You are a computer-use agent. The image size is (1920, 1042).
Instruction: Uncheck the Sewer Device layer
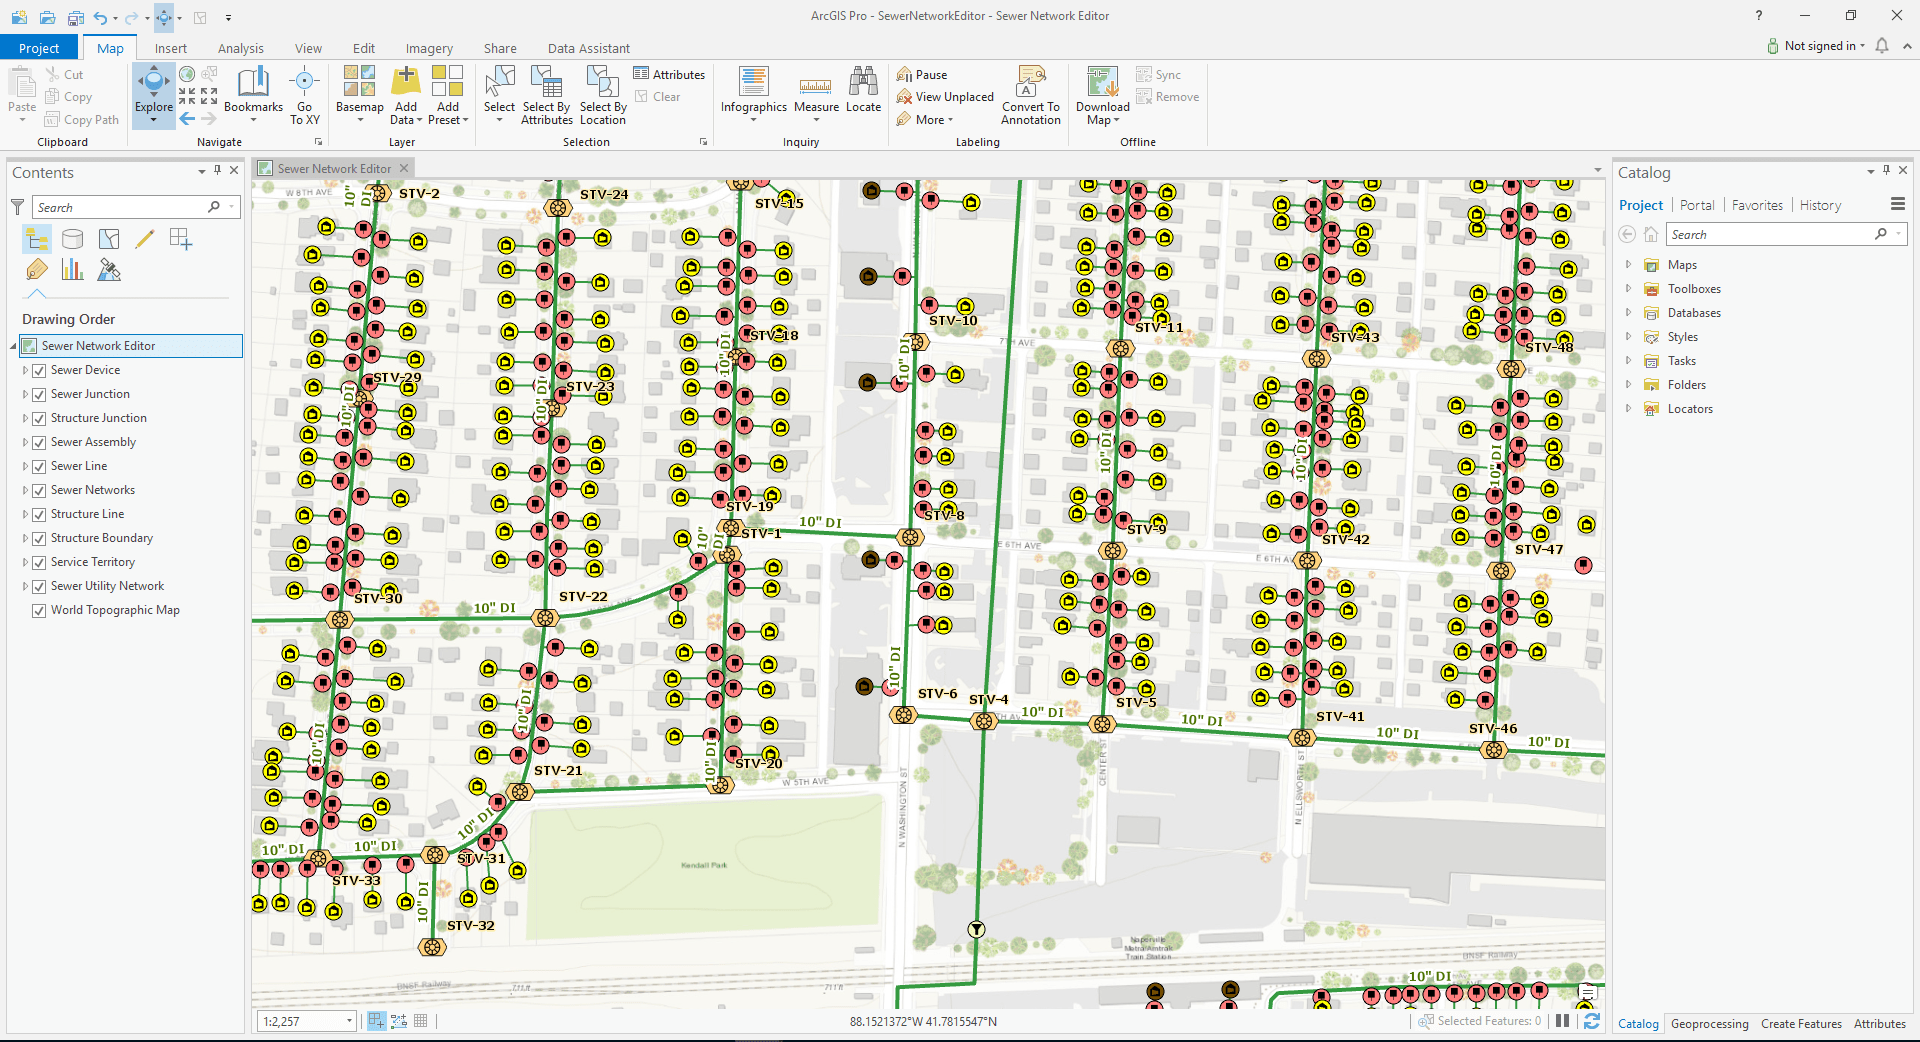[39, 370]
